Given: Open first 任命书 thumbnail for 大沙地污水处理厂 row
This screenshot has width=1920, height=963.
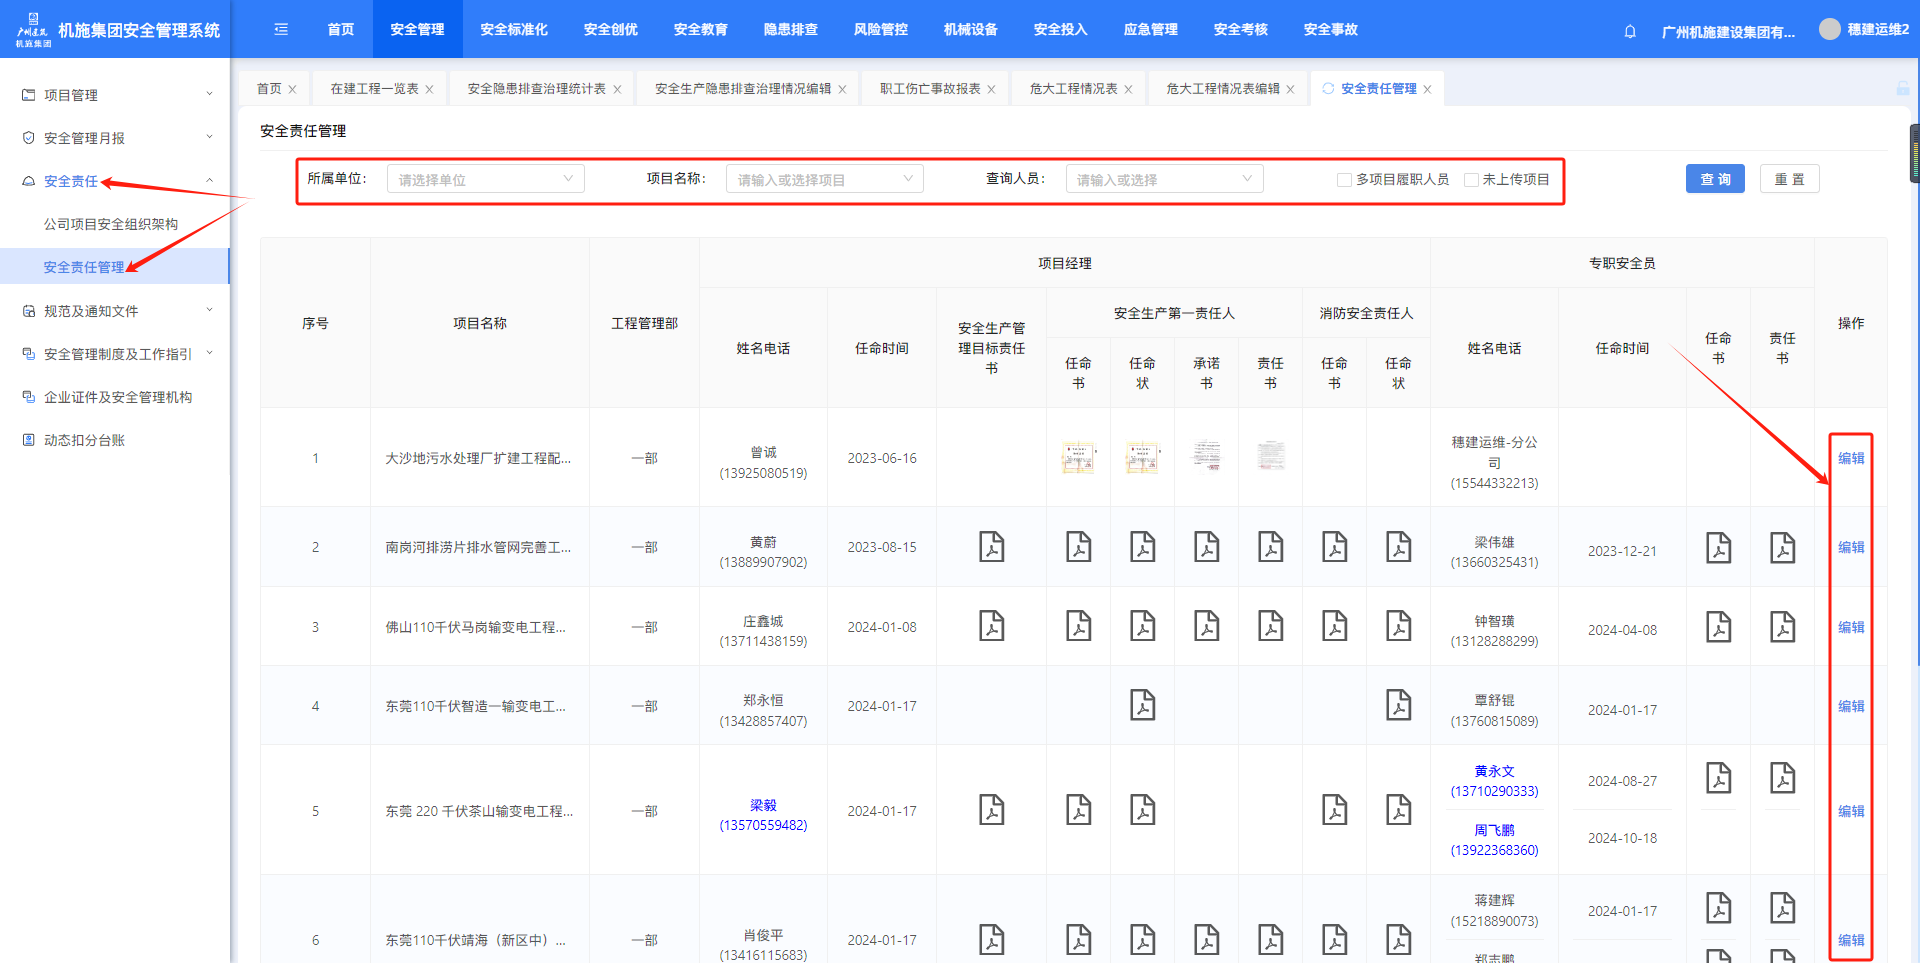Looking at the screenshot, I should point(1078,457).
